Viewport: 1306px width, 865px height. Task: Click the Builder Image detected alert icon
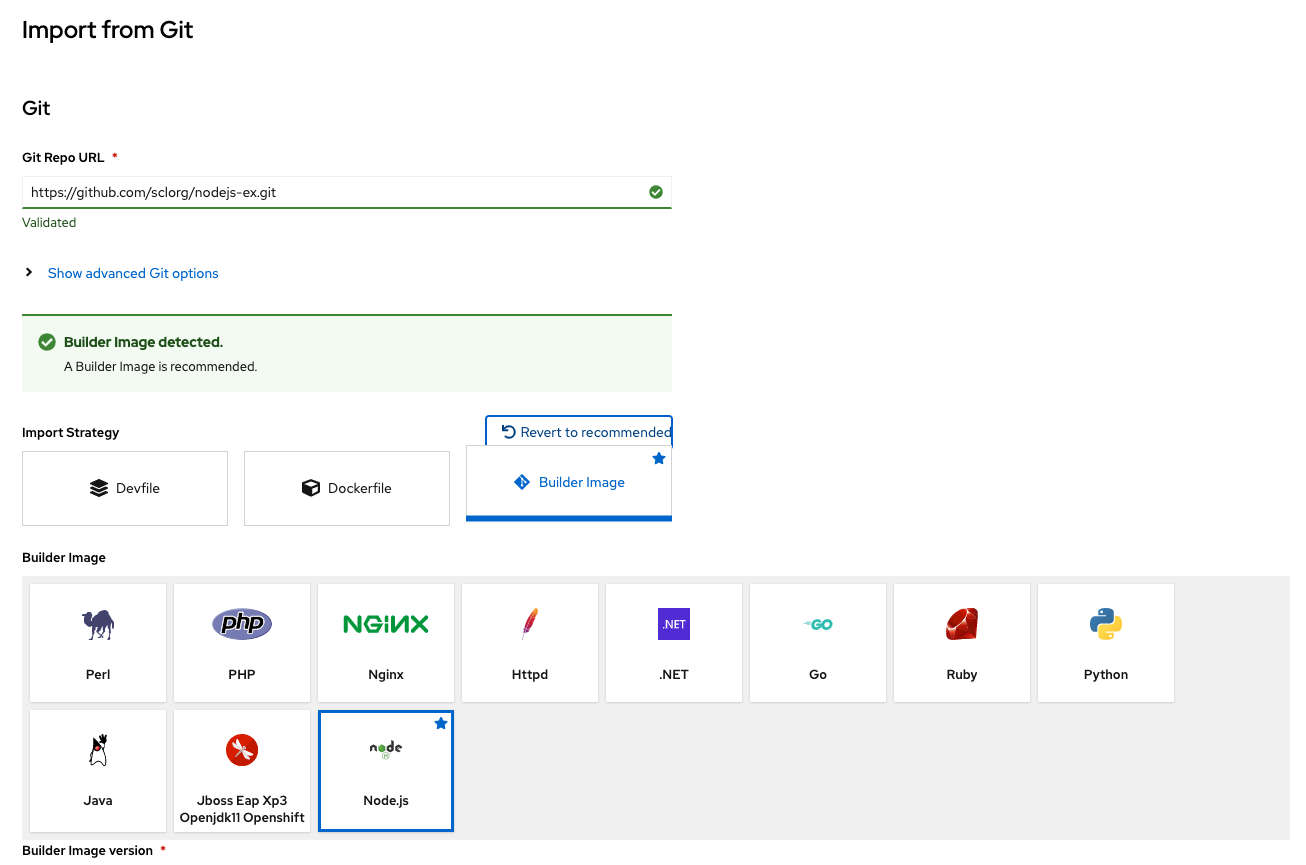[x=47, y=342]
